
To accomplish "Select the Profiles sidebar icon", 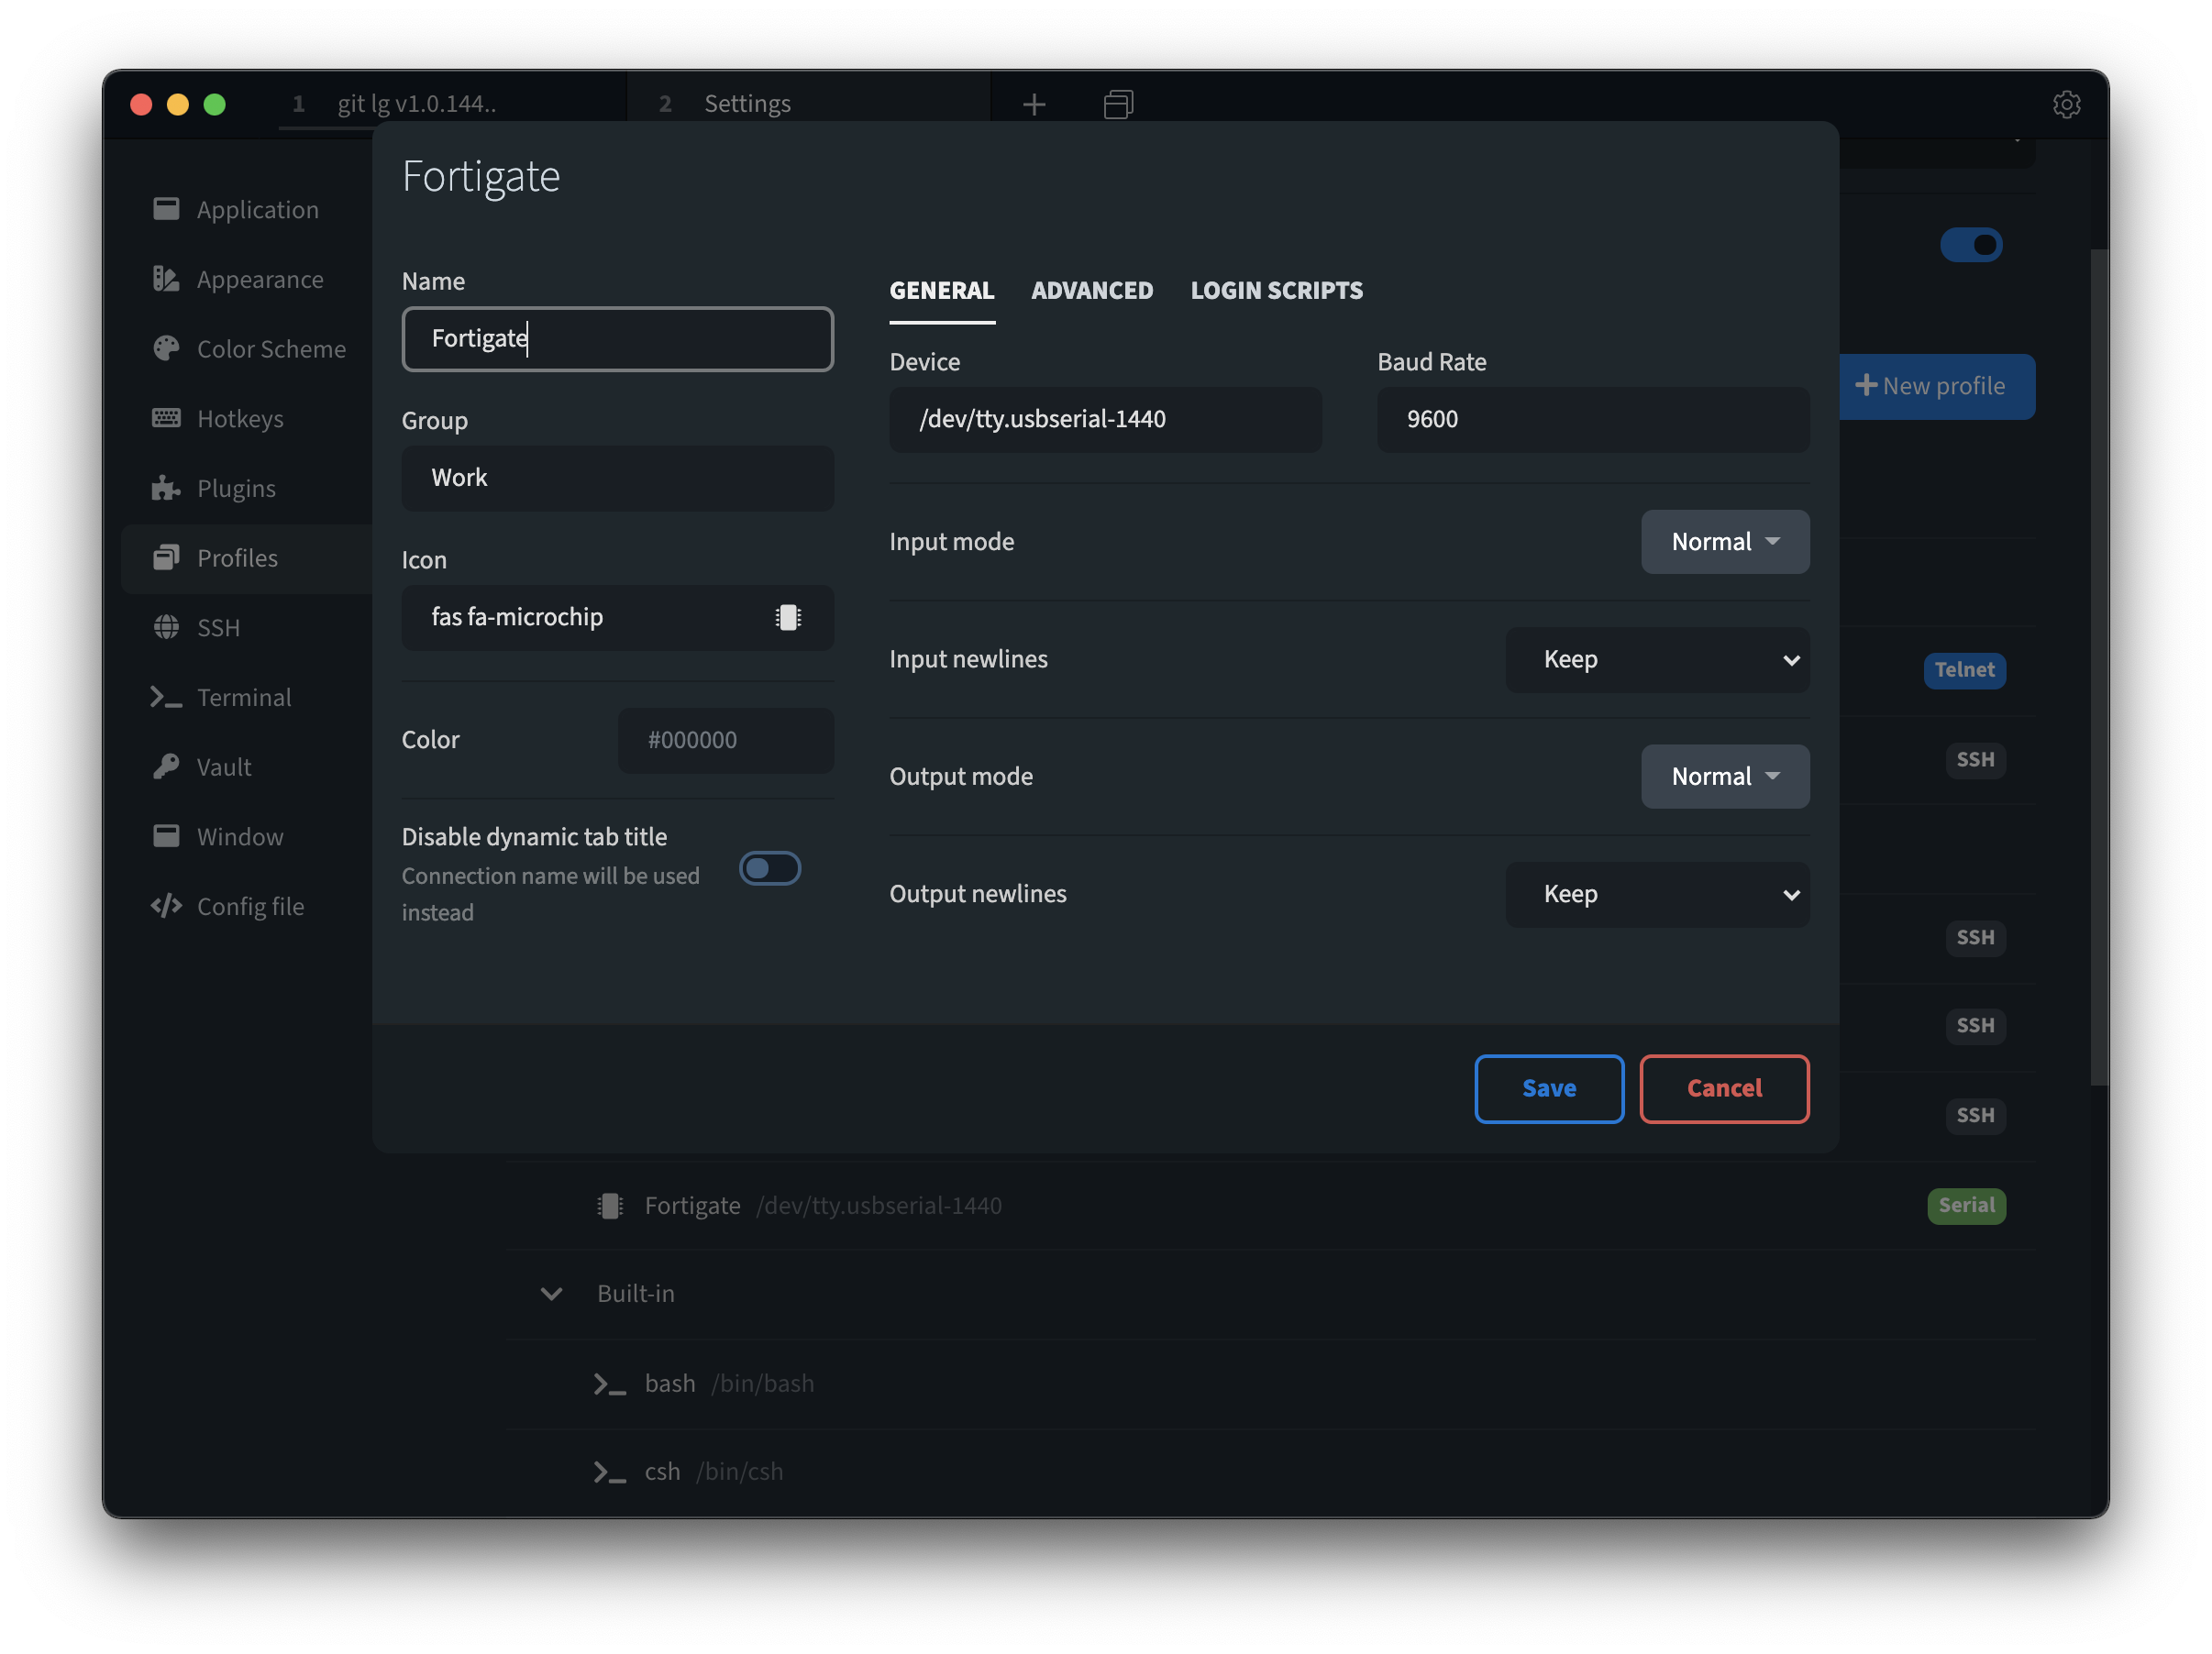I will coord(166,557).
